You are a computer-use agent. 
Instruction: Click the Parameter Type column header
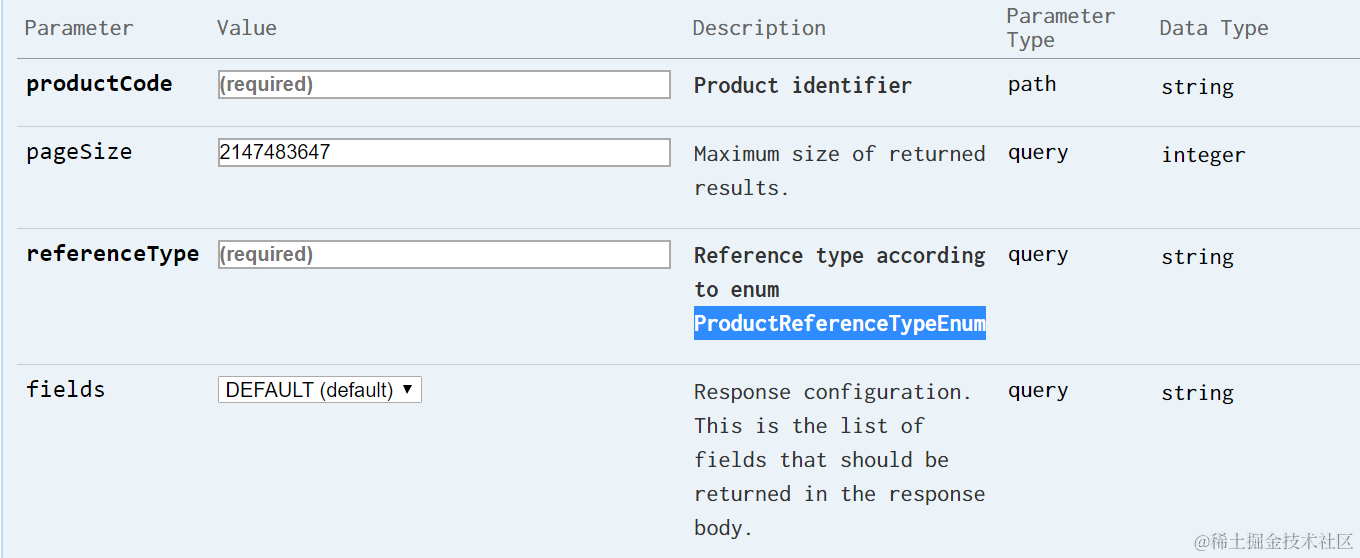(1060, 28)
